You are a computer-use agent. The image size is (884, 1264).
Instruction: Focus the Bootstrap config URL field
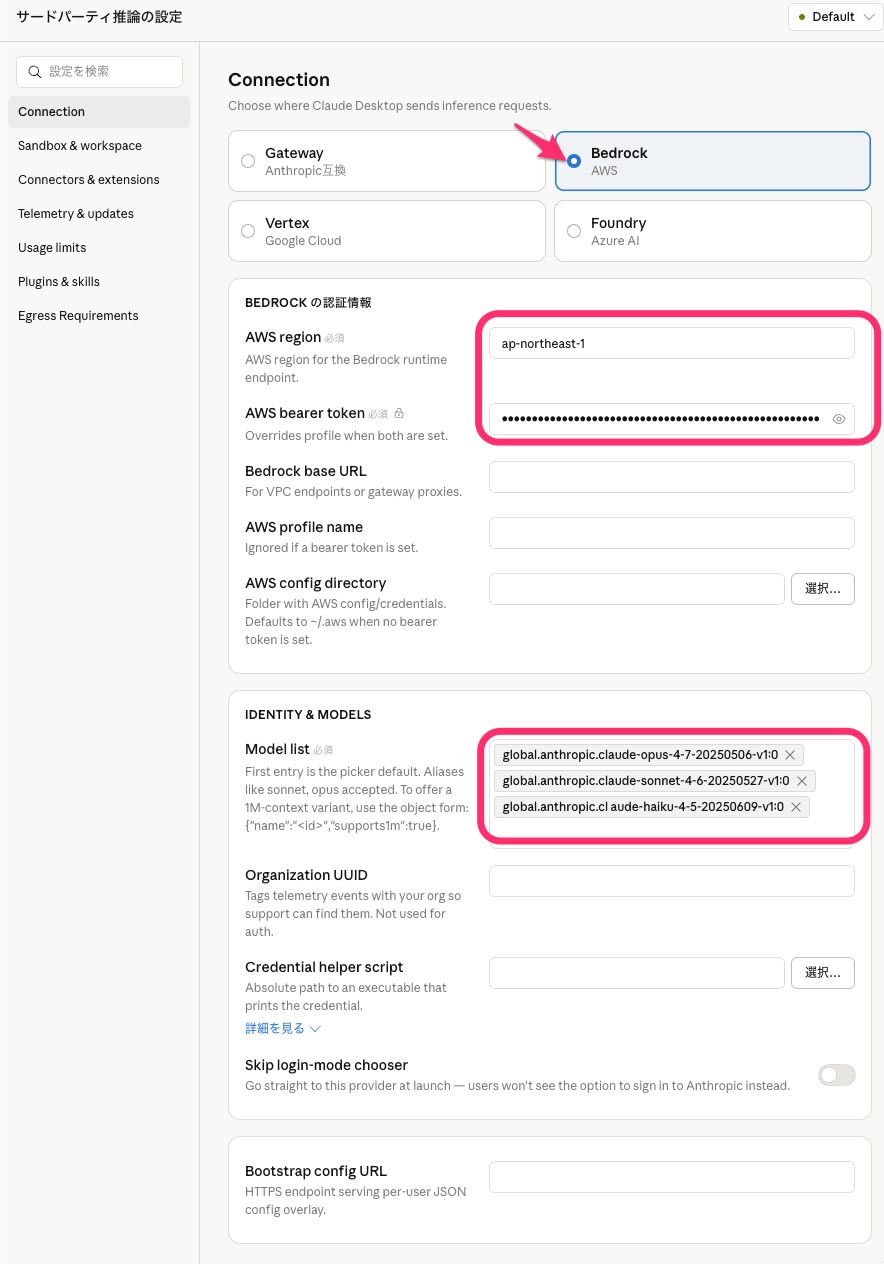click(671, 1177)
